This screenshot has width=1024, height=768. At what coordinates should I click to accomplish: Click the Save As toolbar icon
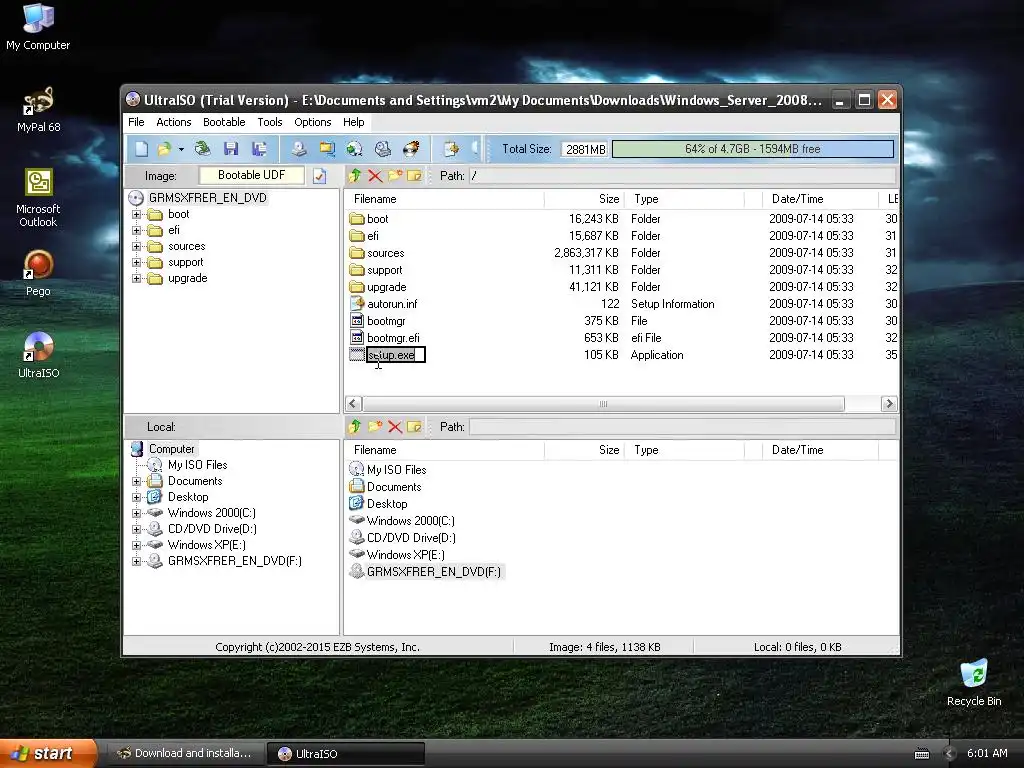tap(259, 149)
